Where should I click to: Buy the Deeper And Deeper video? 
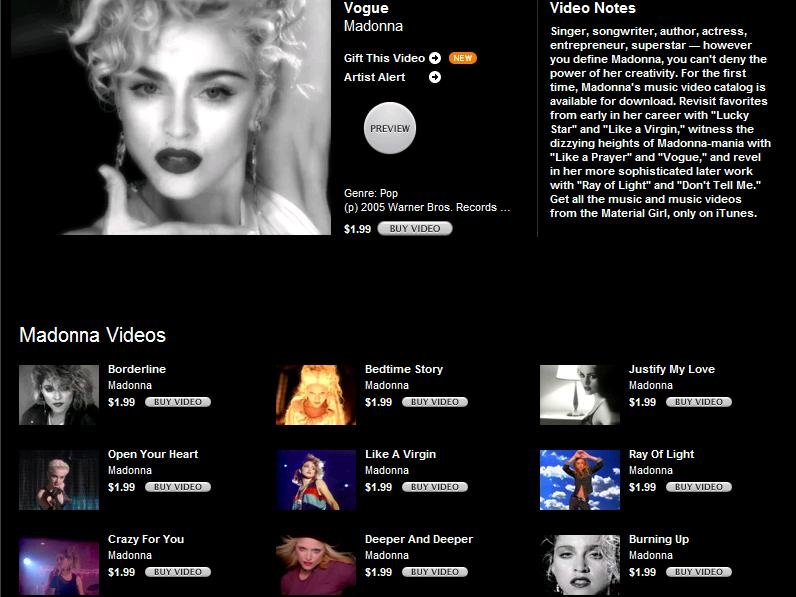[435, 572]
